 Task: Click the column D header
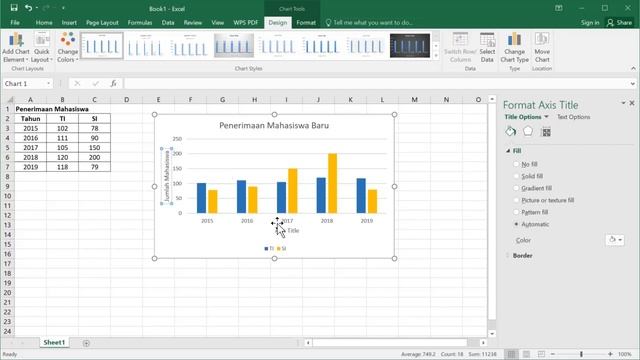[127, 100]
